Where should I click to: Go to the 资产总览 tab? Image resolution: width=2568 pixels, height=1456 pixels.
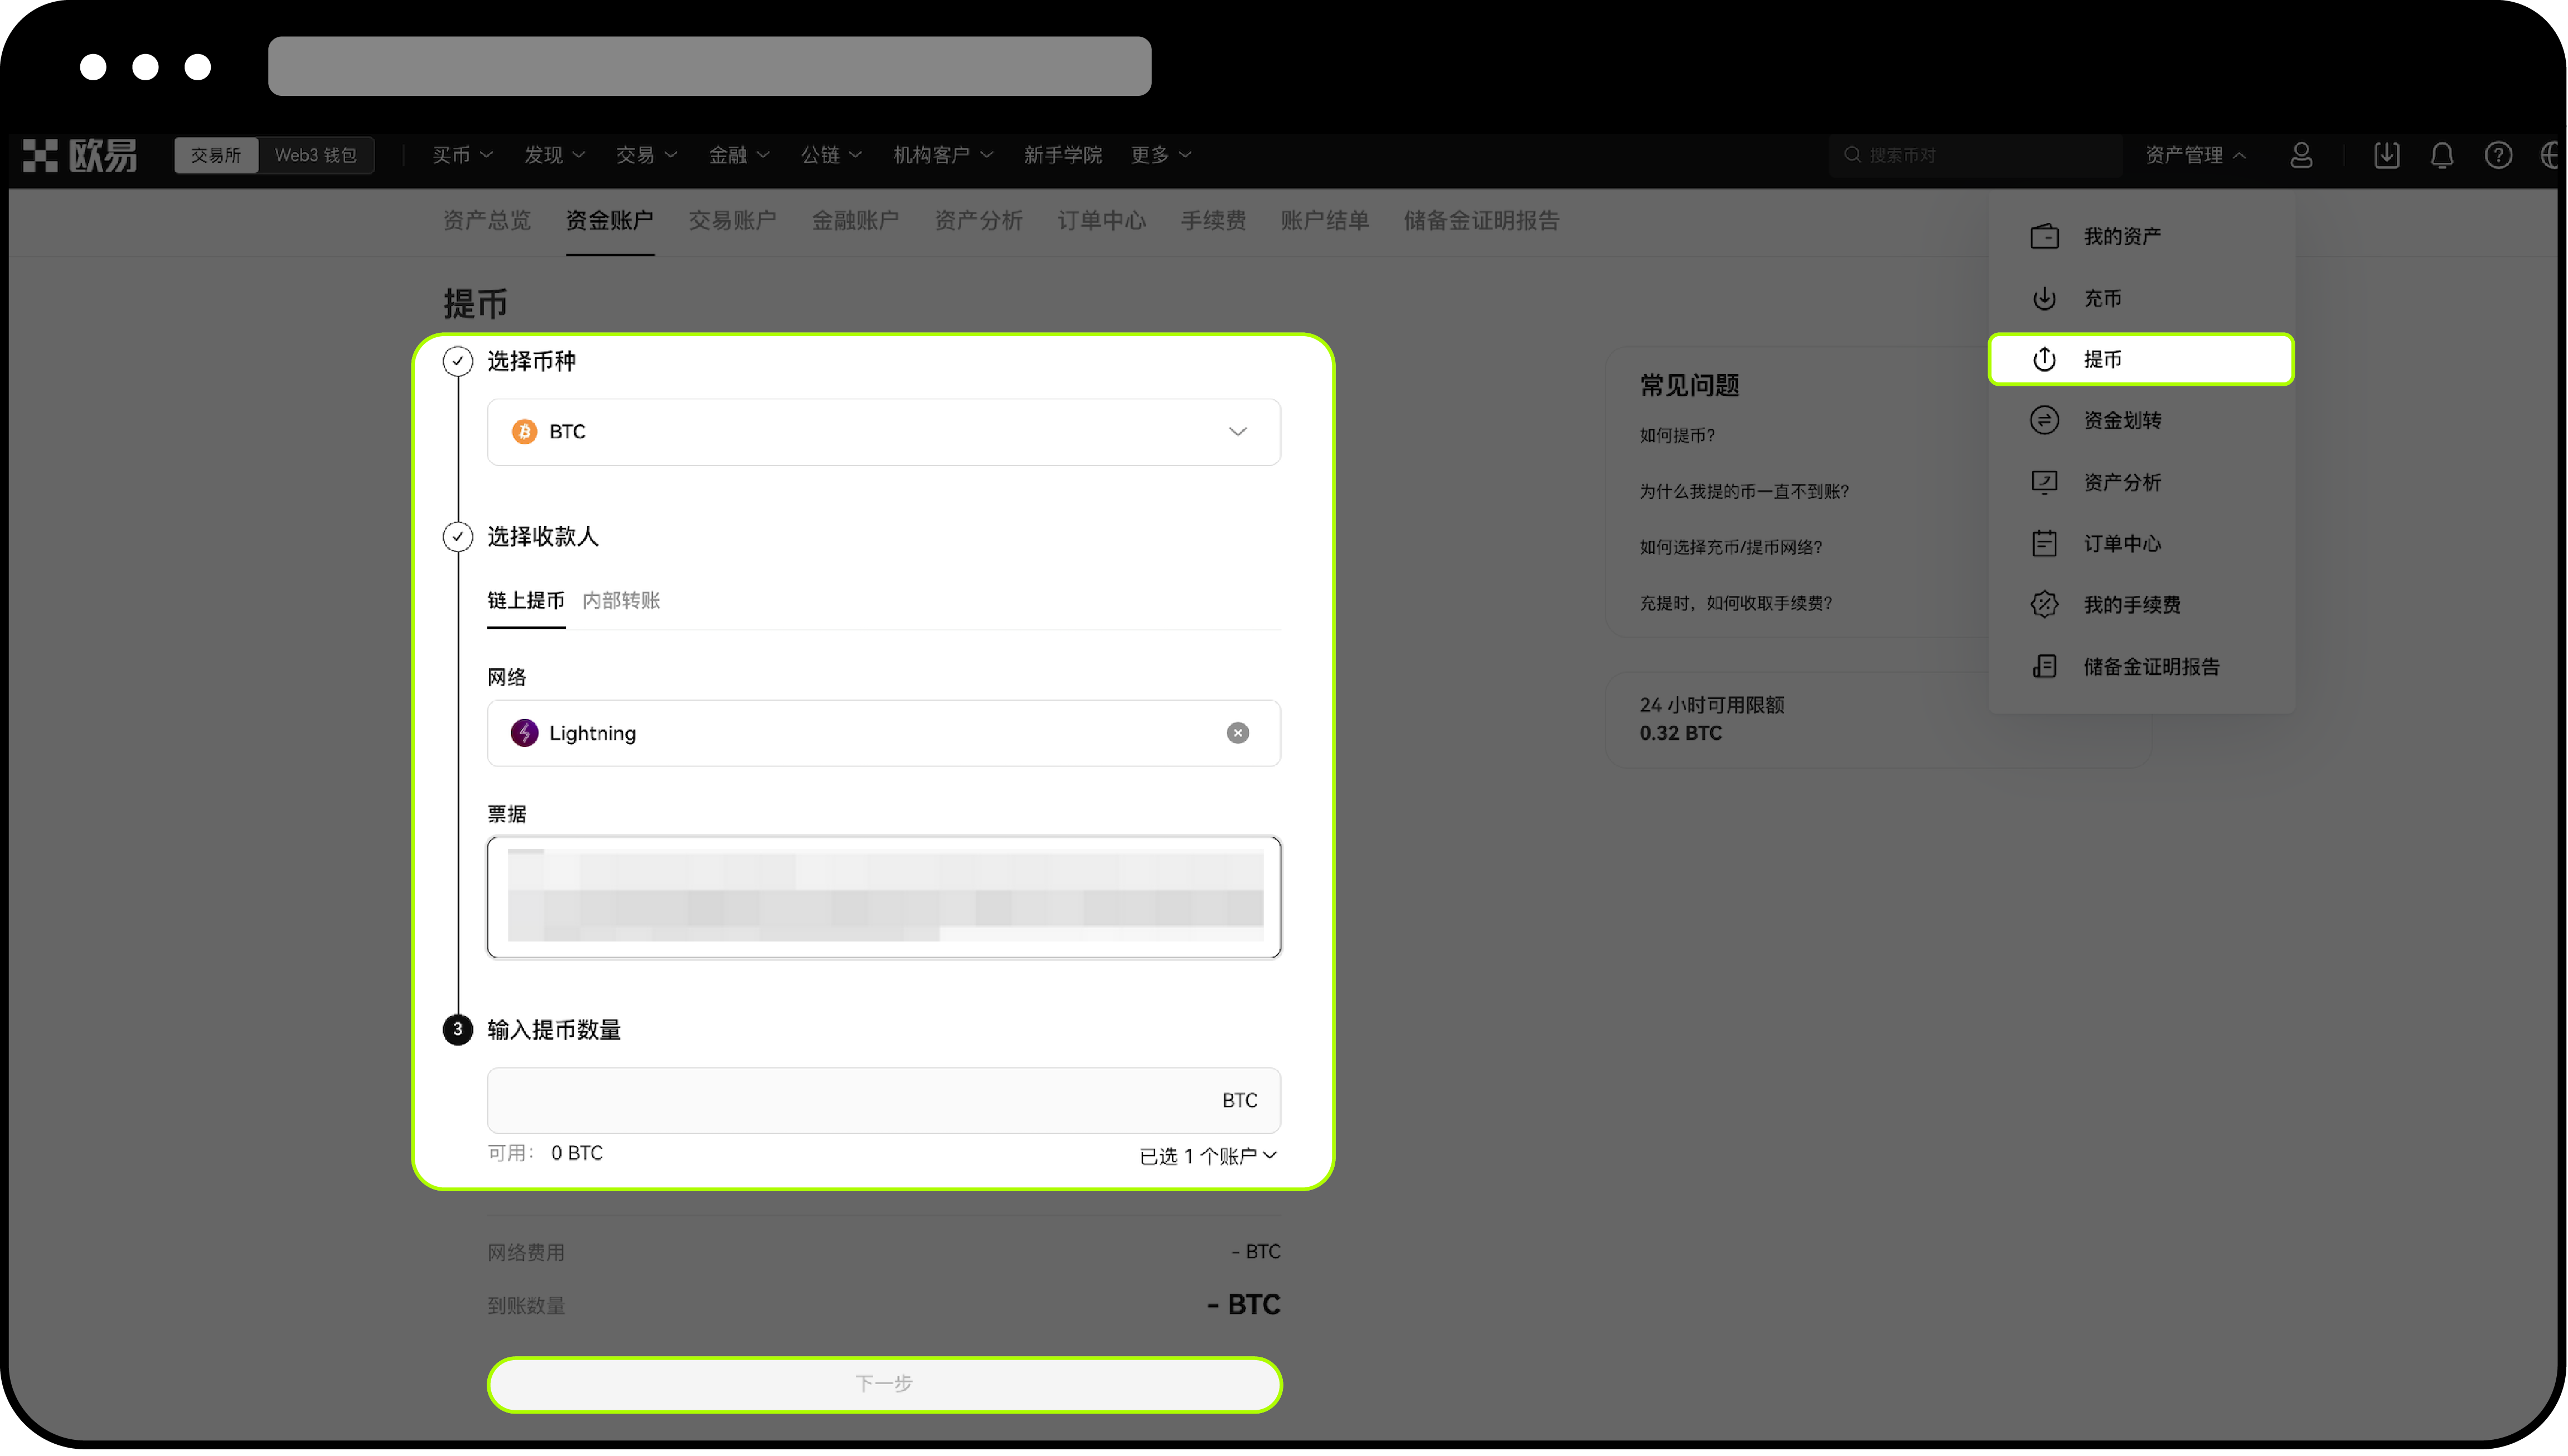(487, 221)
